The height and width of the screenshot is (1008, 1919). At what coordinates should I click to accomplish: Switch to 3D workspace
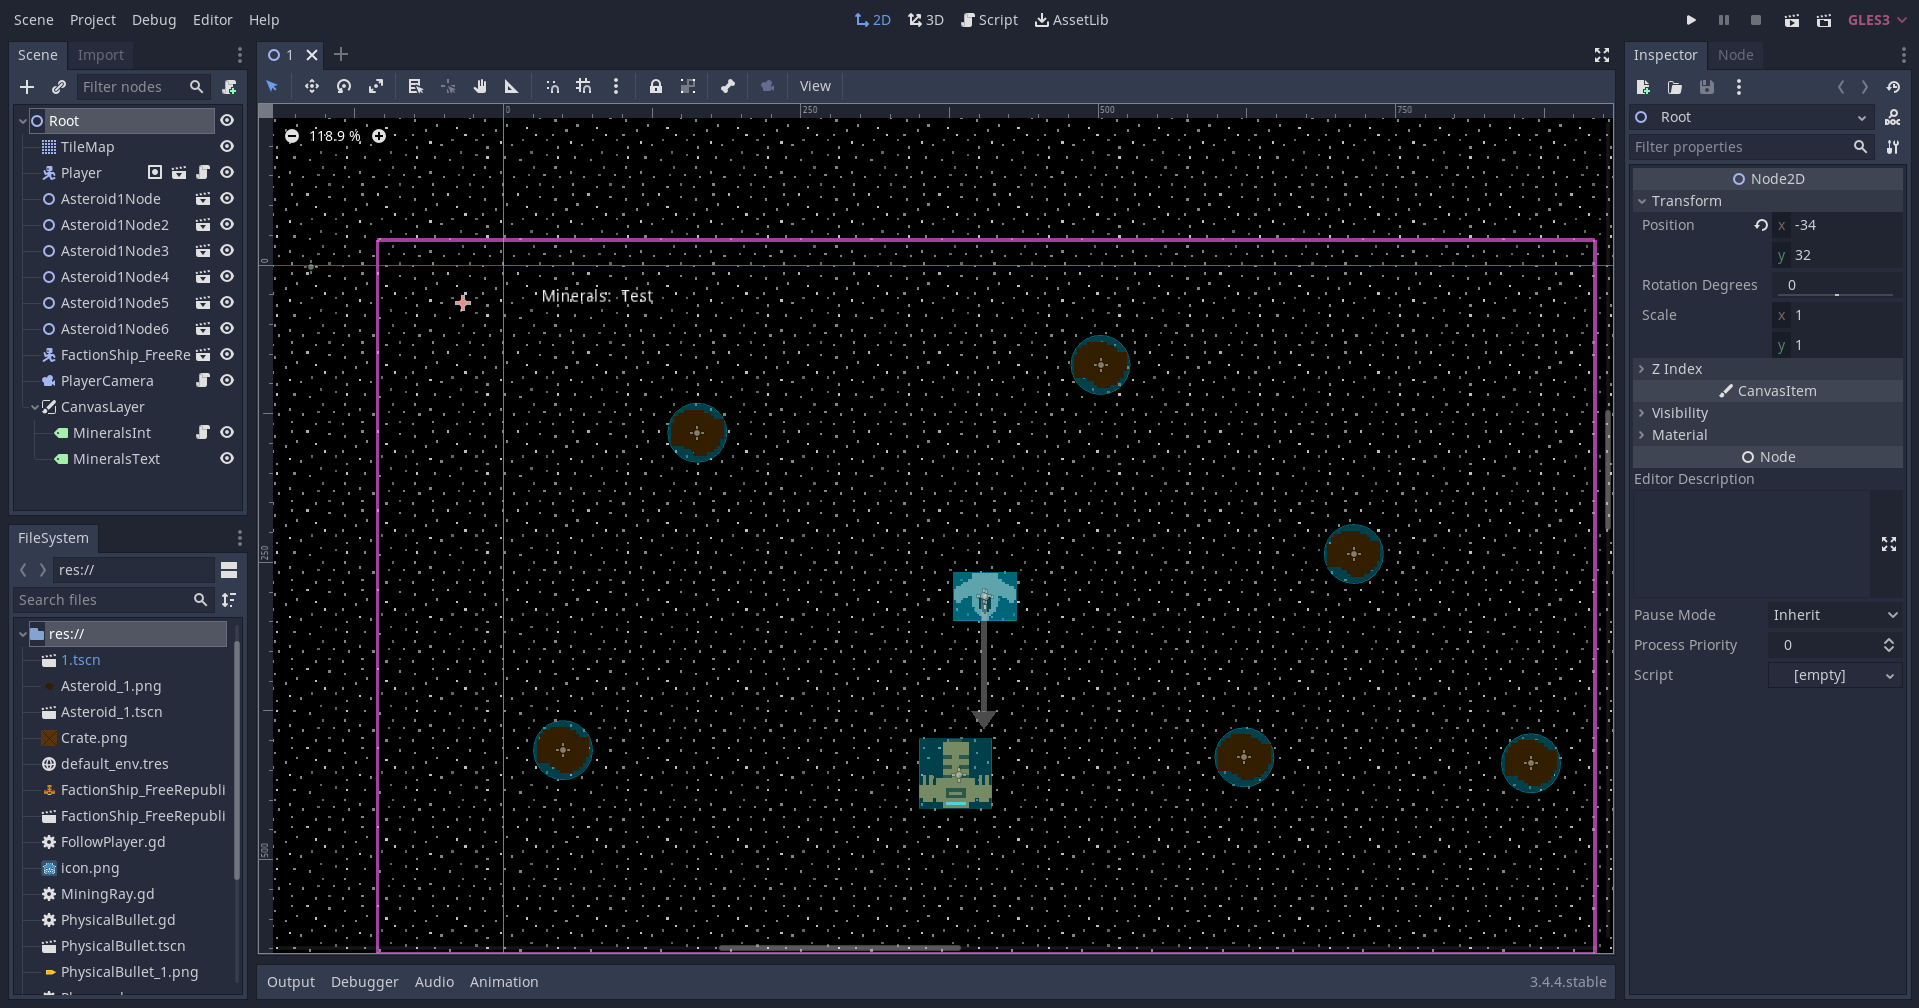tap(926, 20)
